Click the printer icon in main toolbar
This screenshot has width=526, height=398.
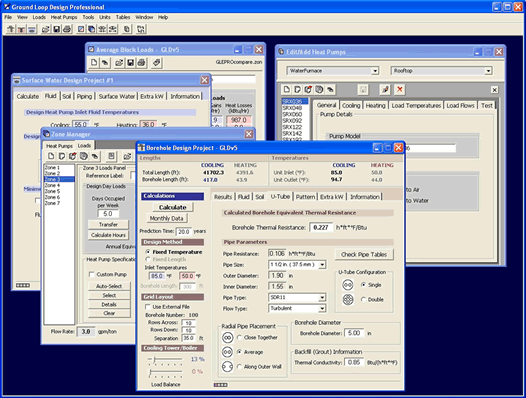67,29
